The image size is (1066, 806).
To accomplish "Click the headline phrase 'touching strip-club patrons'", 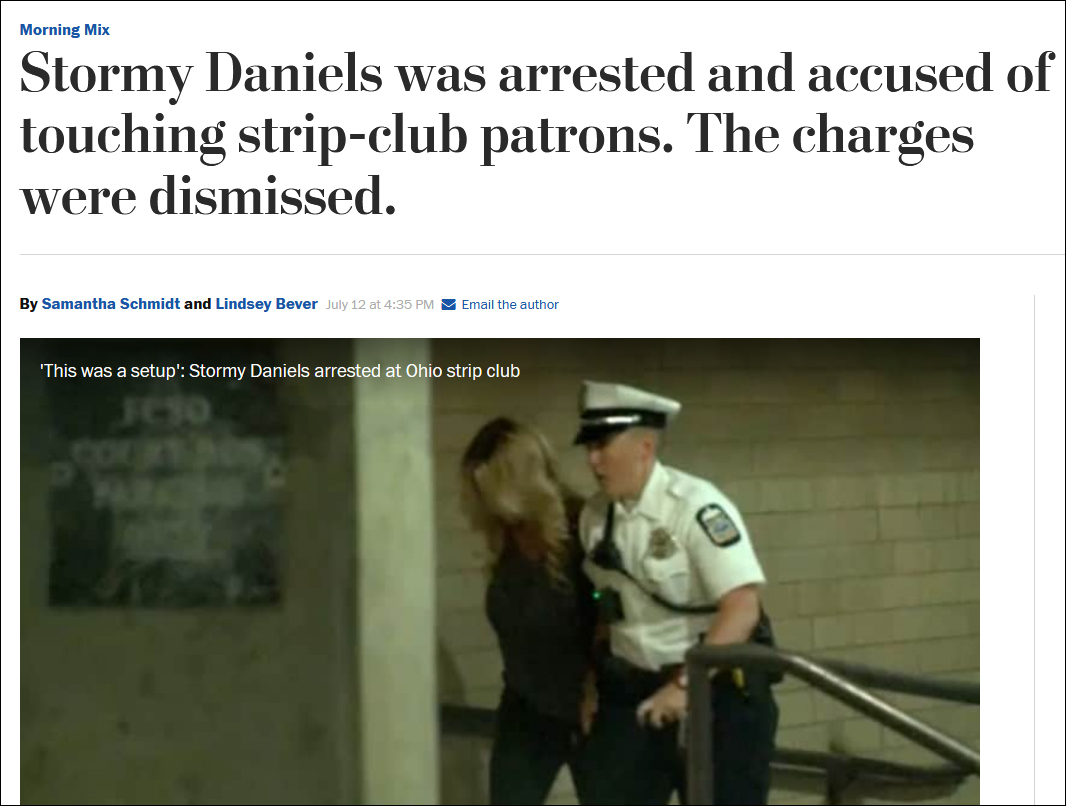I will click(340, 135).
